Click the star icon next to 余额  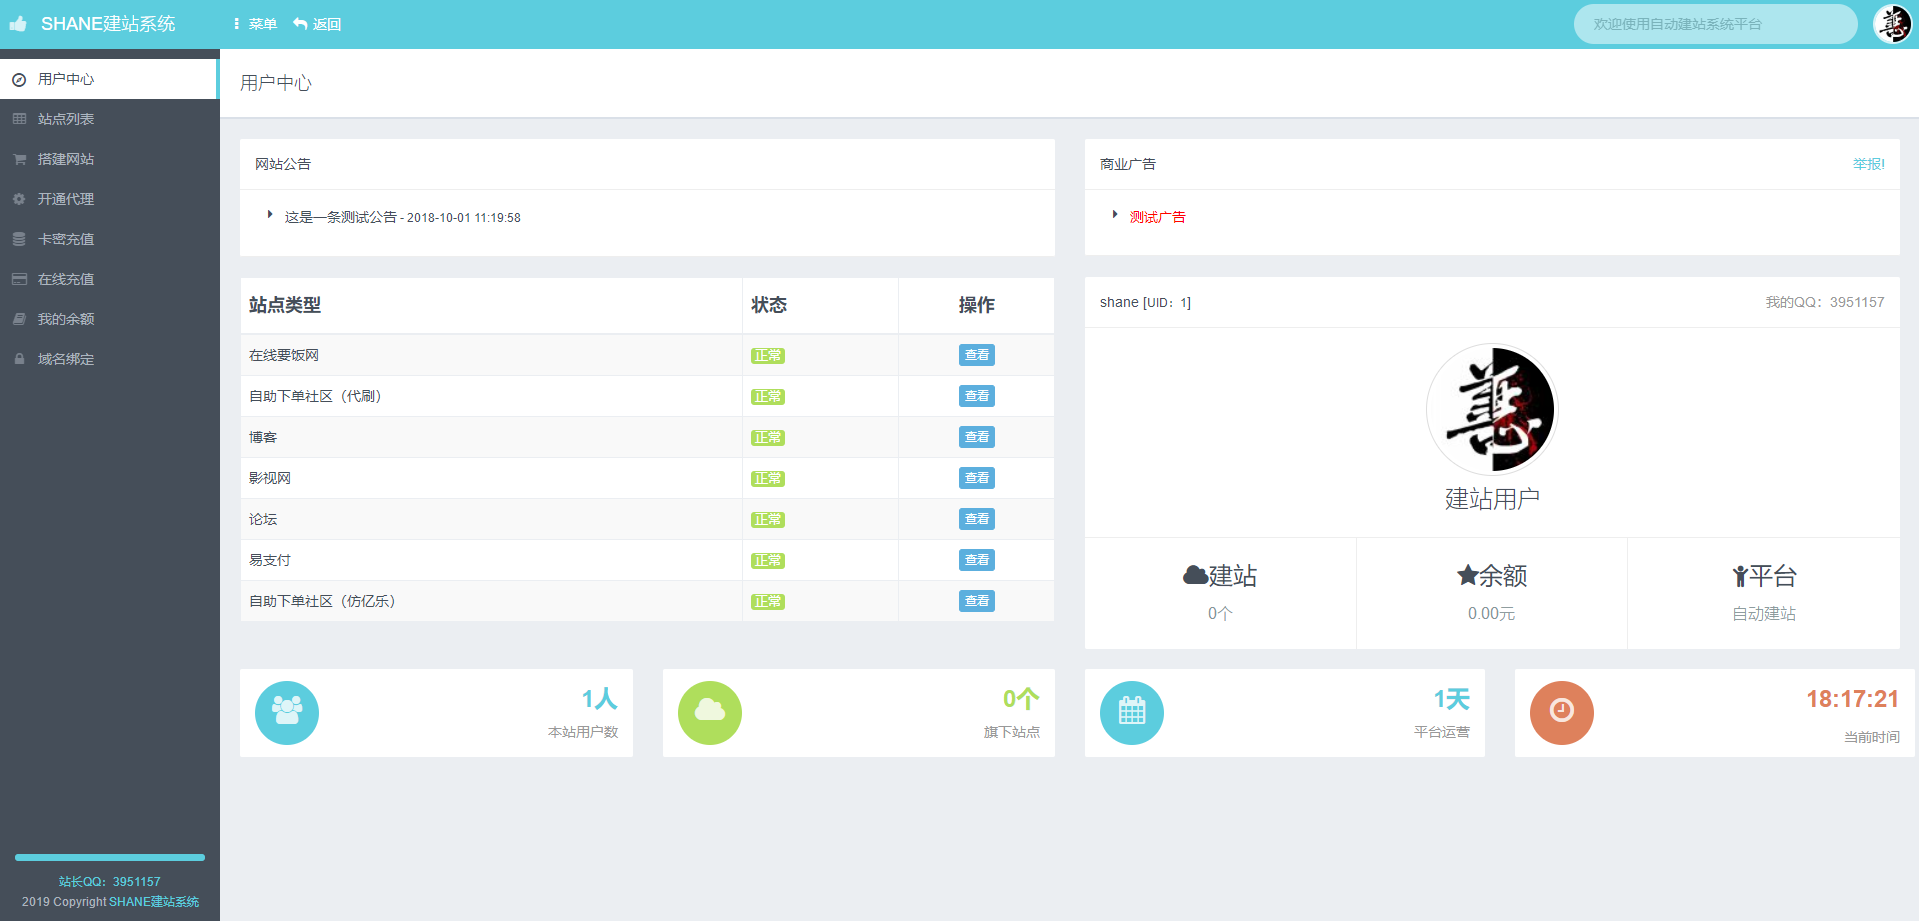click(x=1467, y=576)
